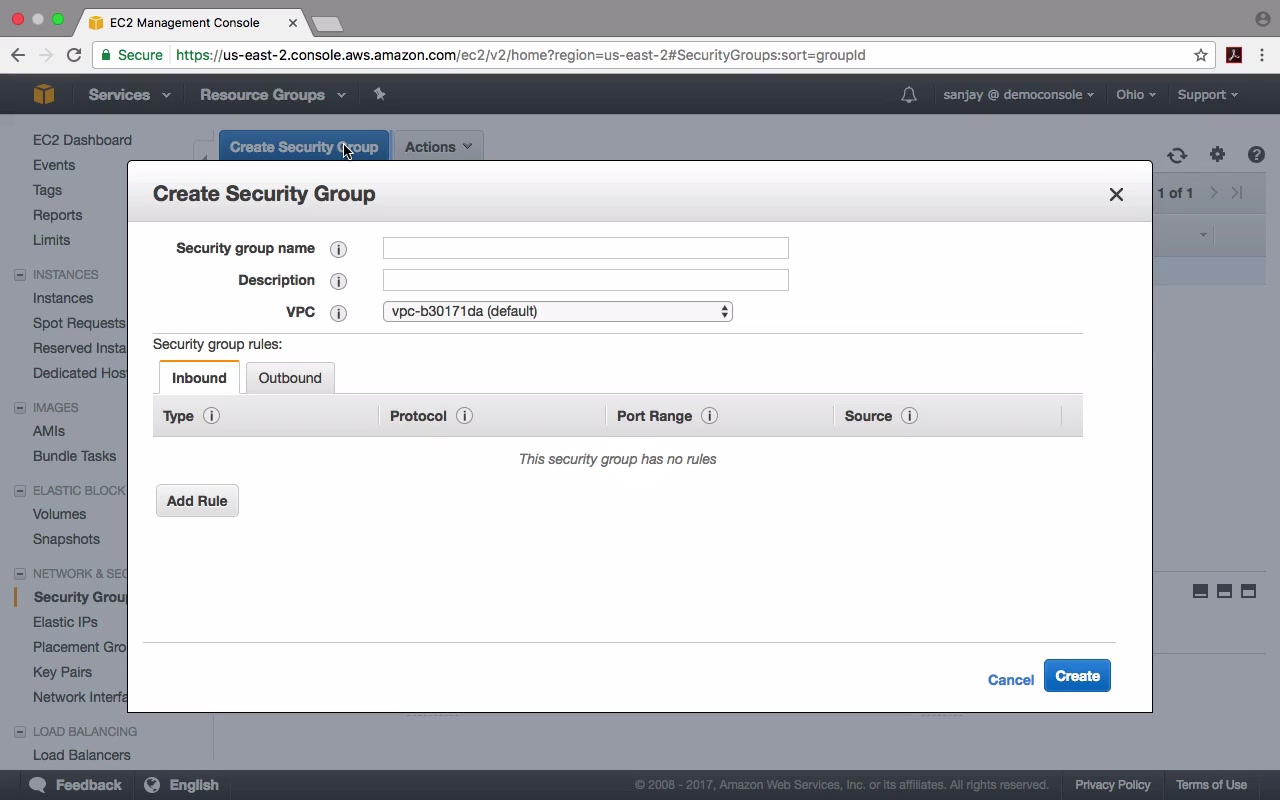Open Snapshots in the sidebar
The image size is (1280, 800).
tap(66, 539)
